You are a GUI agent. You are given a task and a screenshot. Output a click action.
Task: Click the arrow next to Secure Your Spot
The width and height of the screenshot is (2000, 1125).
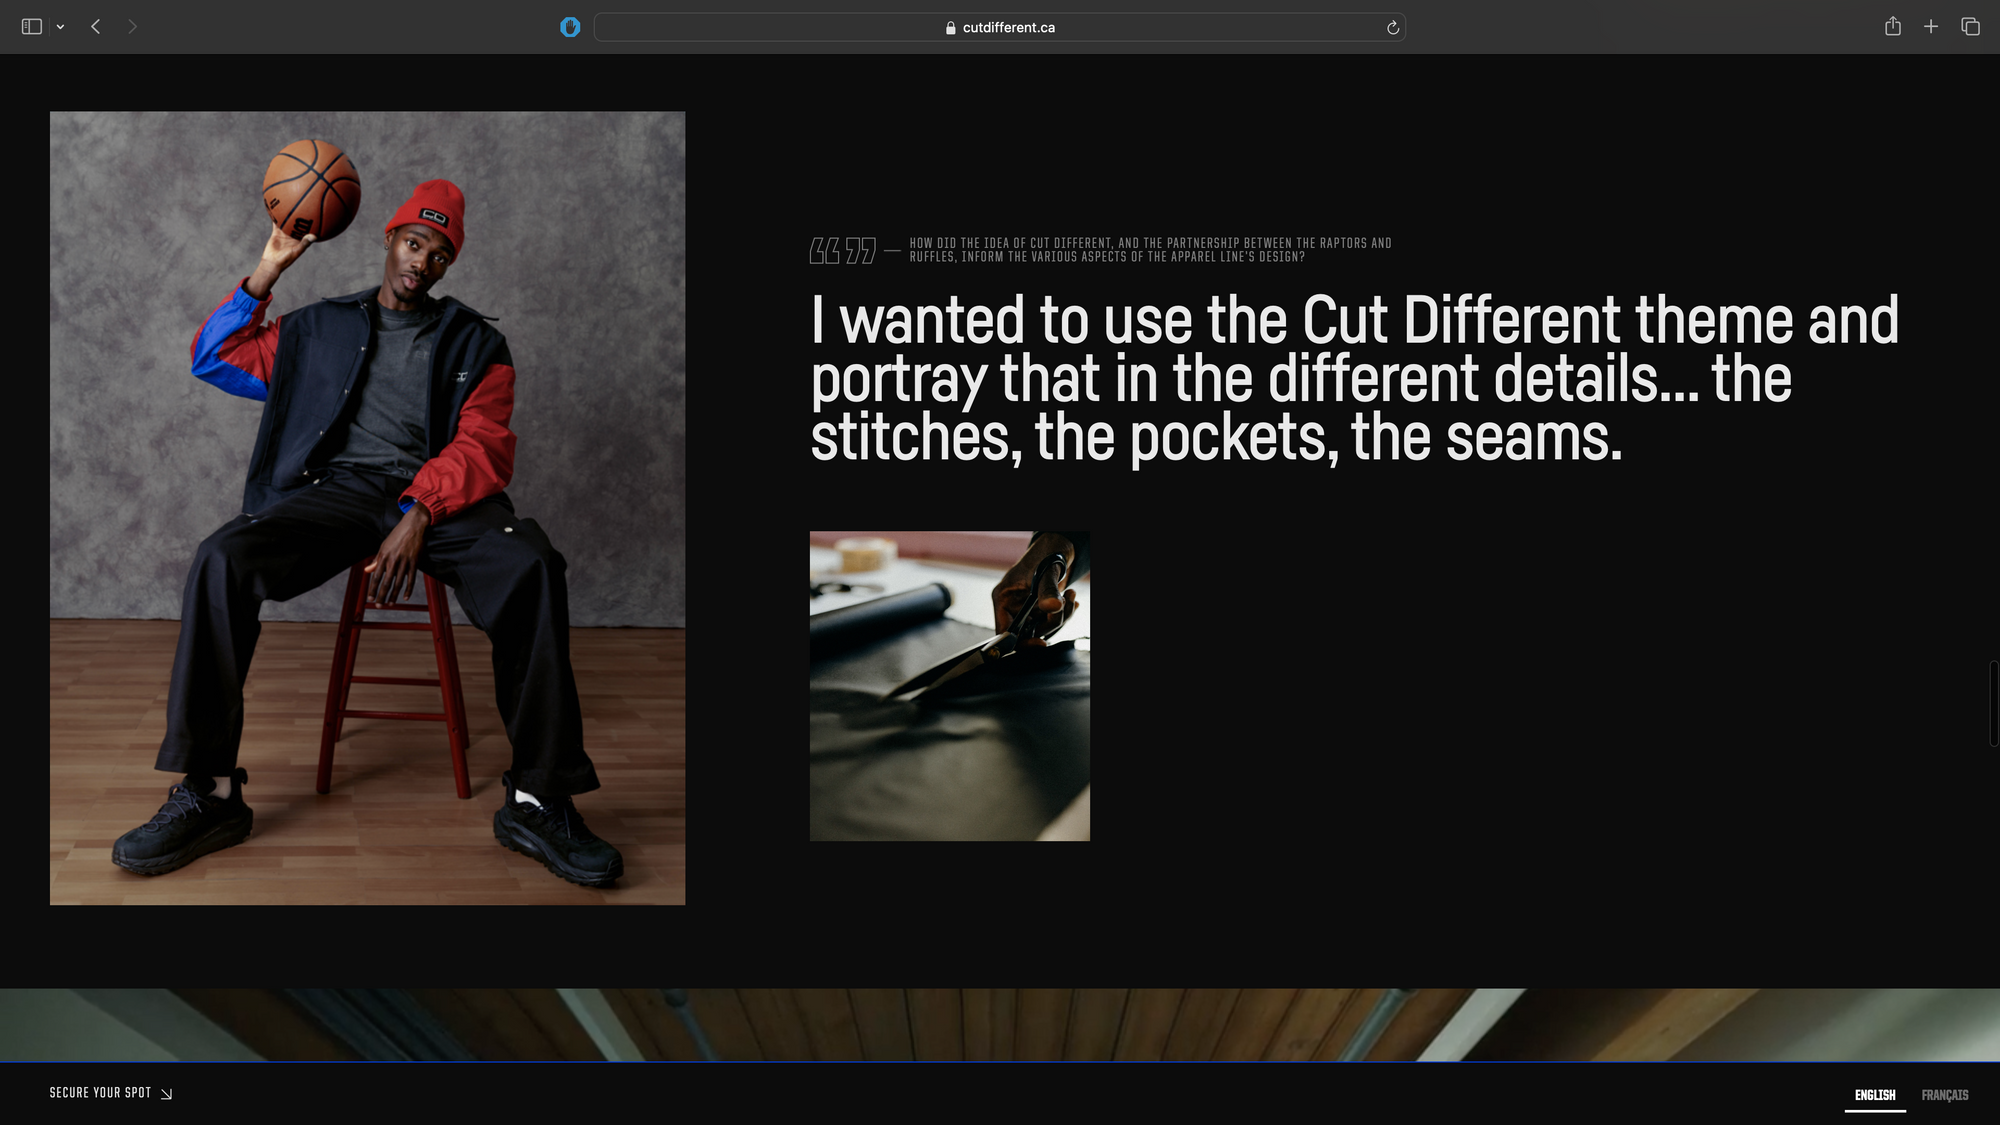click(x=167, y=1094)
